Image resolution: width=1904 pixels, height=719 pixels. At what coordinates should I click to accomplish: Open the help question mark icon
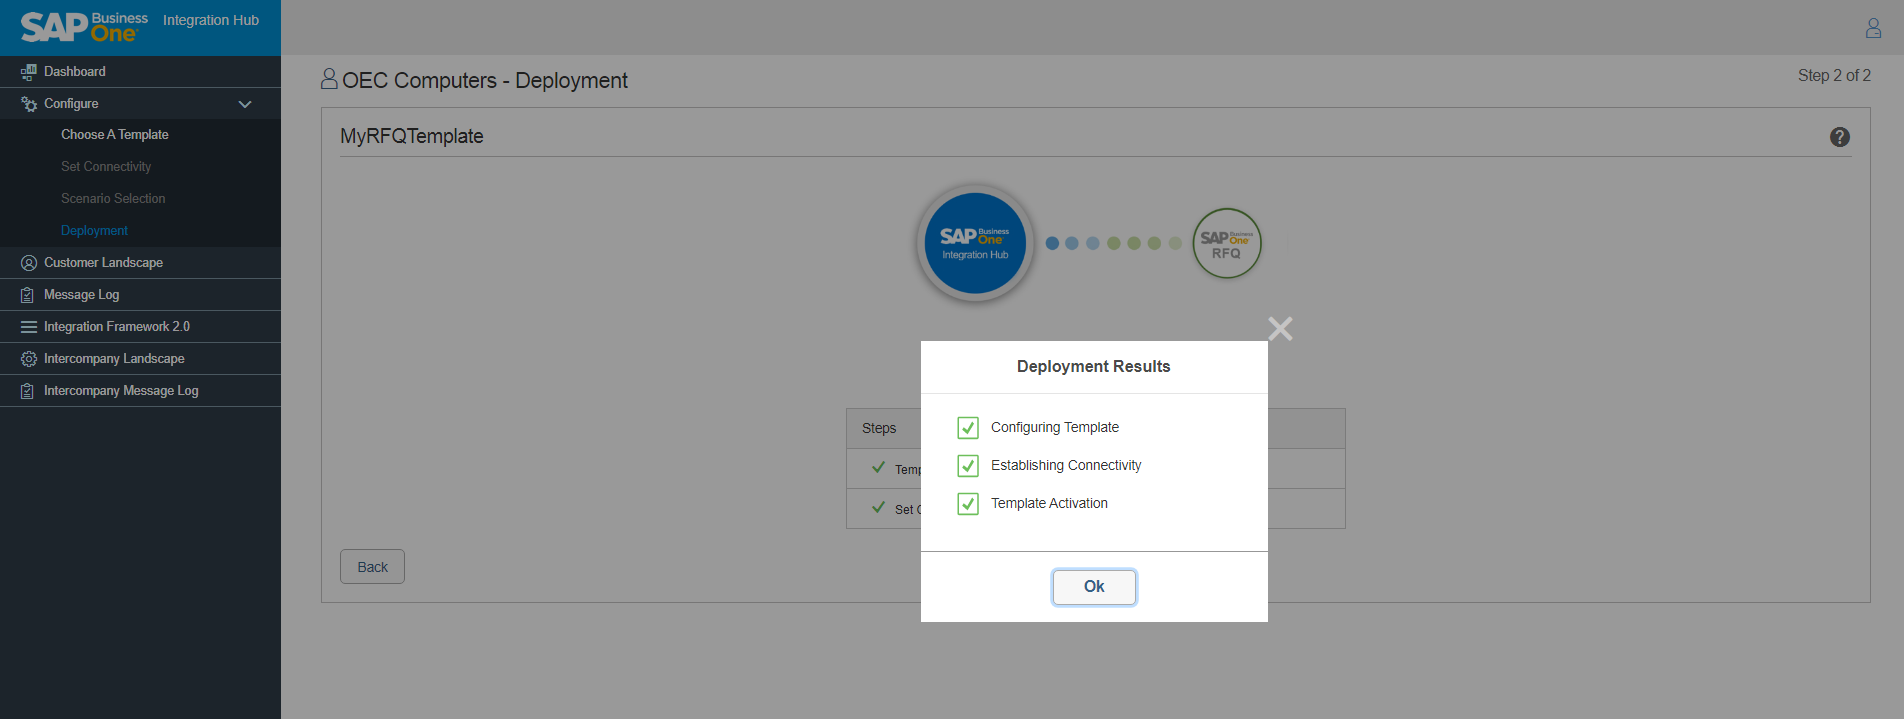tap(1839, 137)
